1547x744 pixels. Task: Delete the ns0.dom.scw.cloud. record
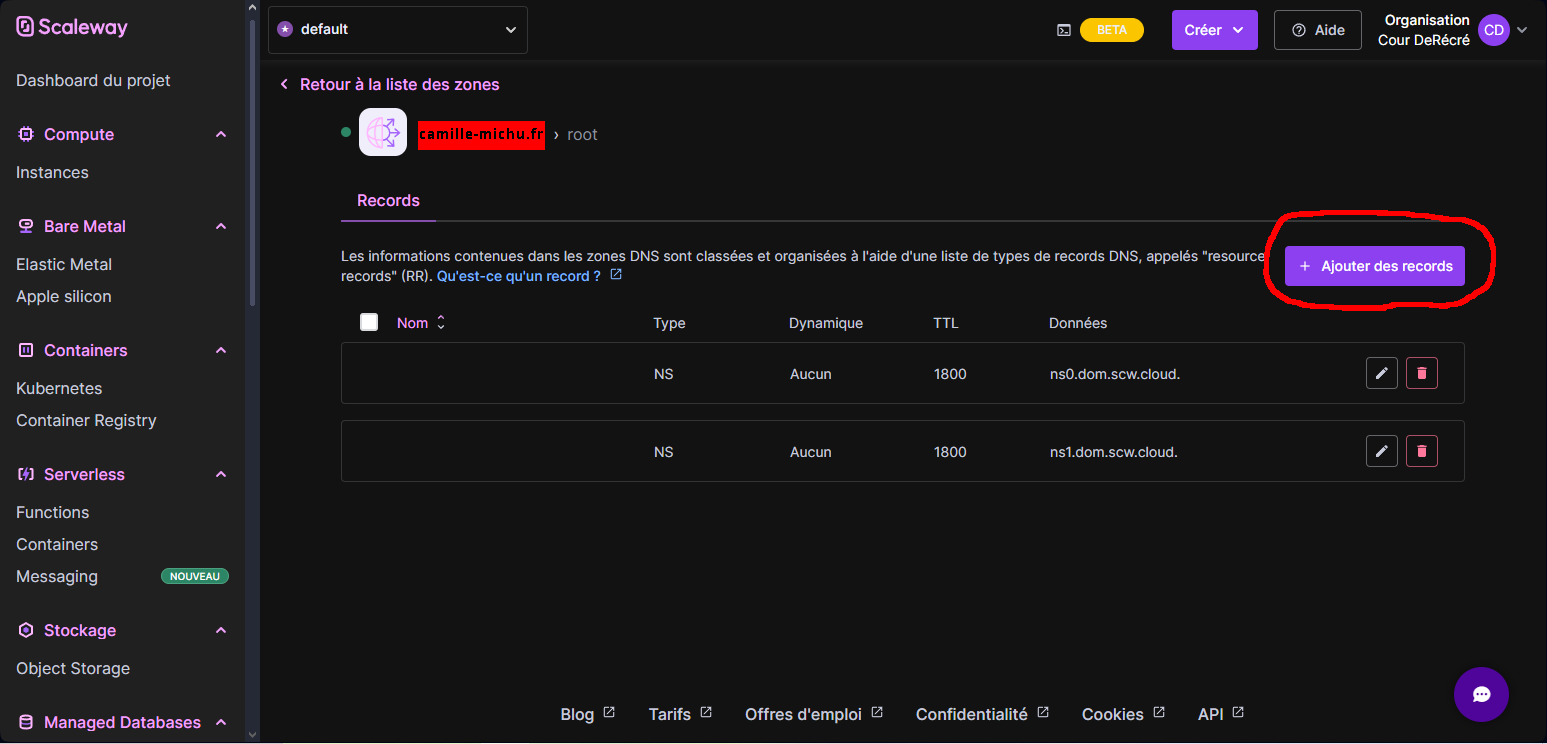click(x=1422, y=373)
